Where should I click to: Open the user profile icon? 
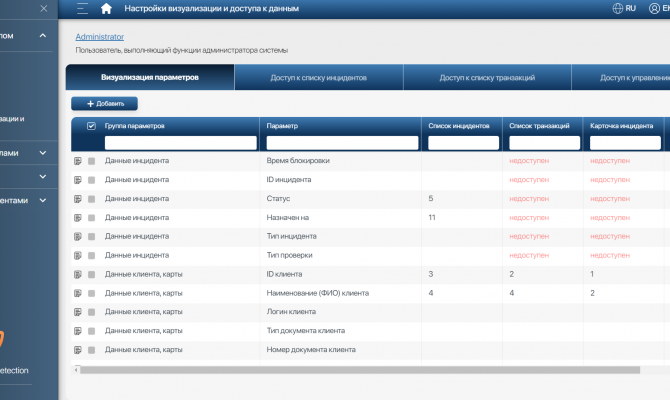pyautogui.click(x=654, y=9)
